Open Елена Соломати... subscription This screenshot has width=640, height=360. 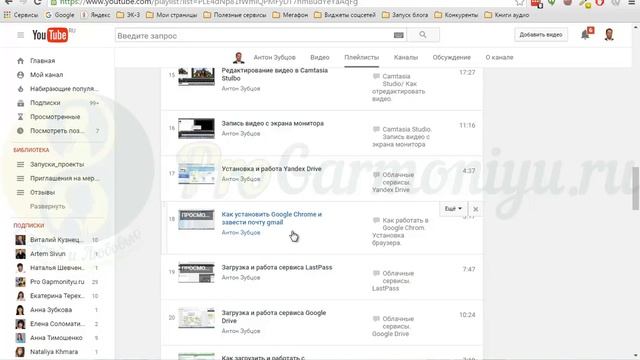tap(57, 324)
